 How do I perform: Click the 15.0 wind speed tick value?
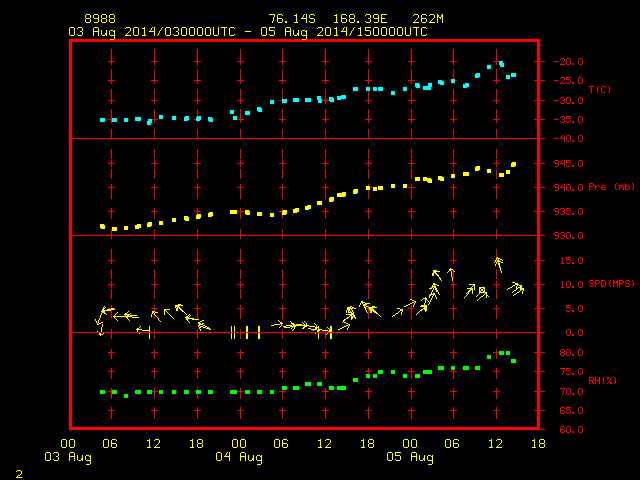(x=571, y=260)
